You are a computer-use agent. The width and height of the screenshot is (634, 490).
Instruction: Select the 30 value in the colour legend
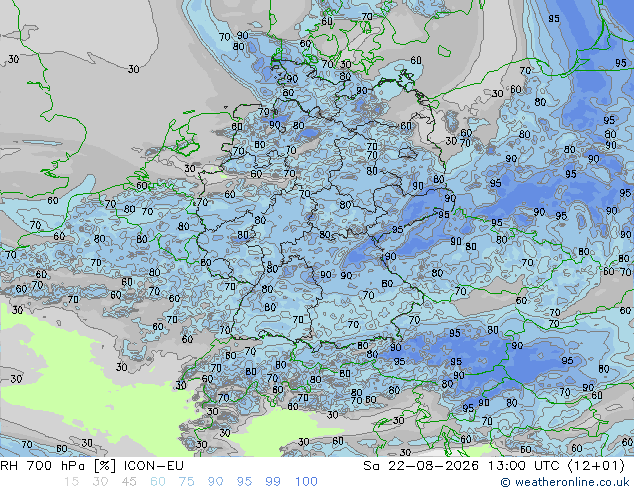click(100, 482)
